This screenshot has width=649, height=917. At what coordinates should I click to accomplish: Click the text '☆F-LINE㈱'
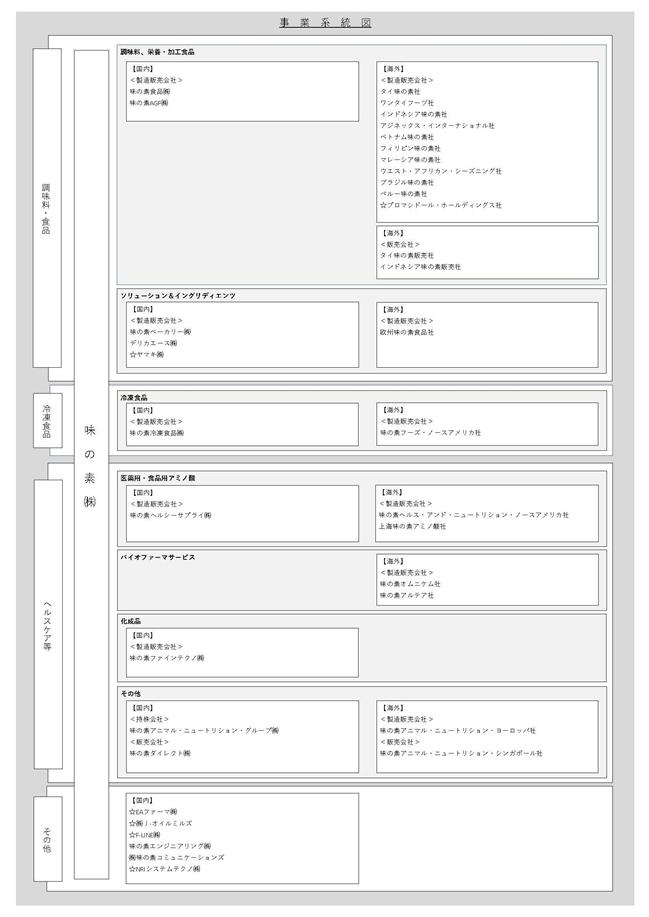tap(145, 835)
